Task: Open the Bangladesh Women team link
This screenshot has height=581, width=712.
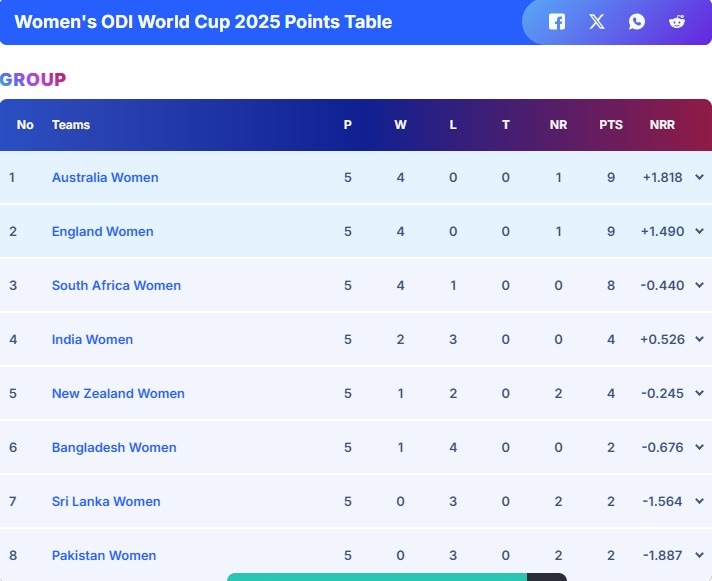Action: point(114,447)
